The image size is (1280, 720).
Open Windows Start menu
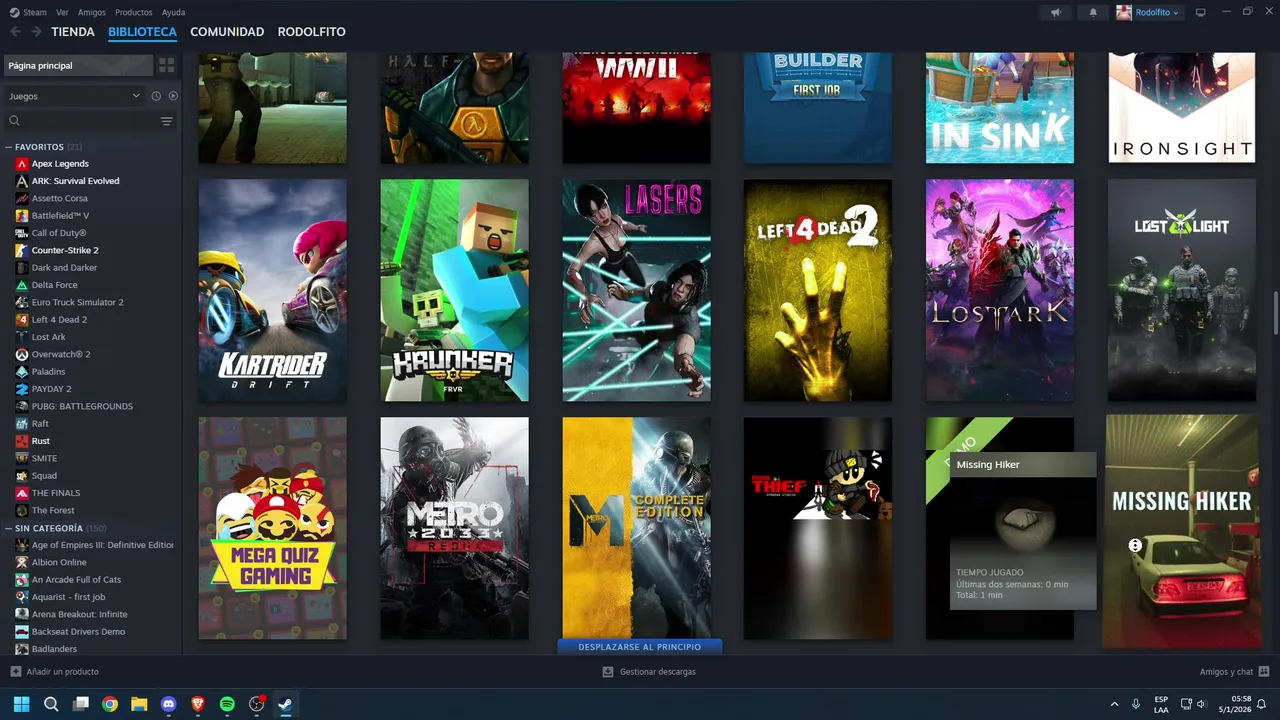tap(21, 704)
